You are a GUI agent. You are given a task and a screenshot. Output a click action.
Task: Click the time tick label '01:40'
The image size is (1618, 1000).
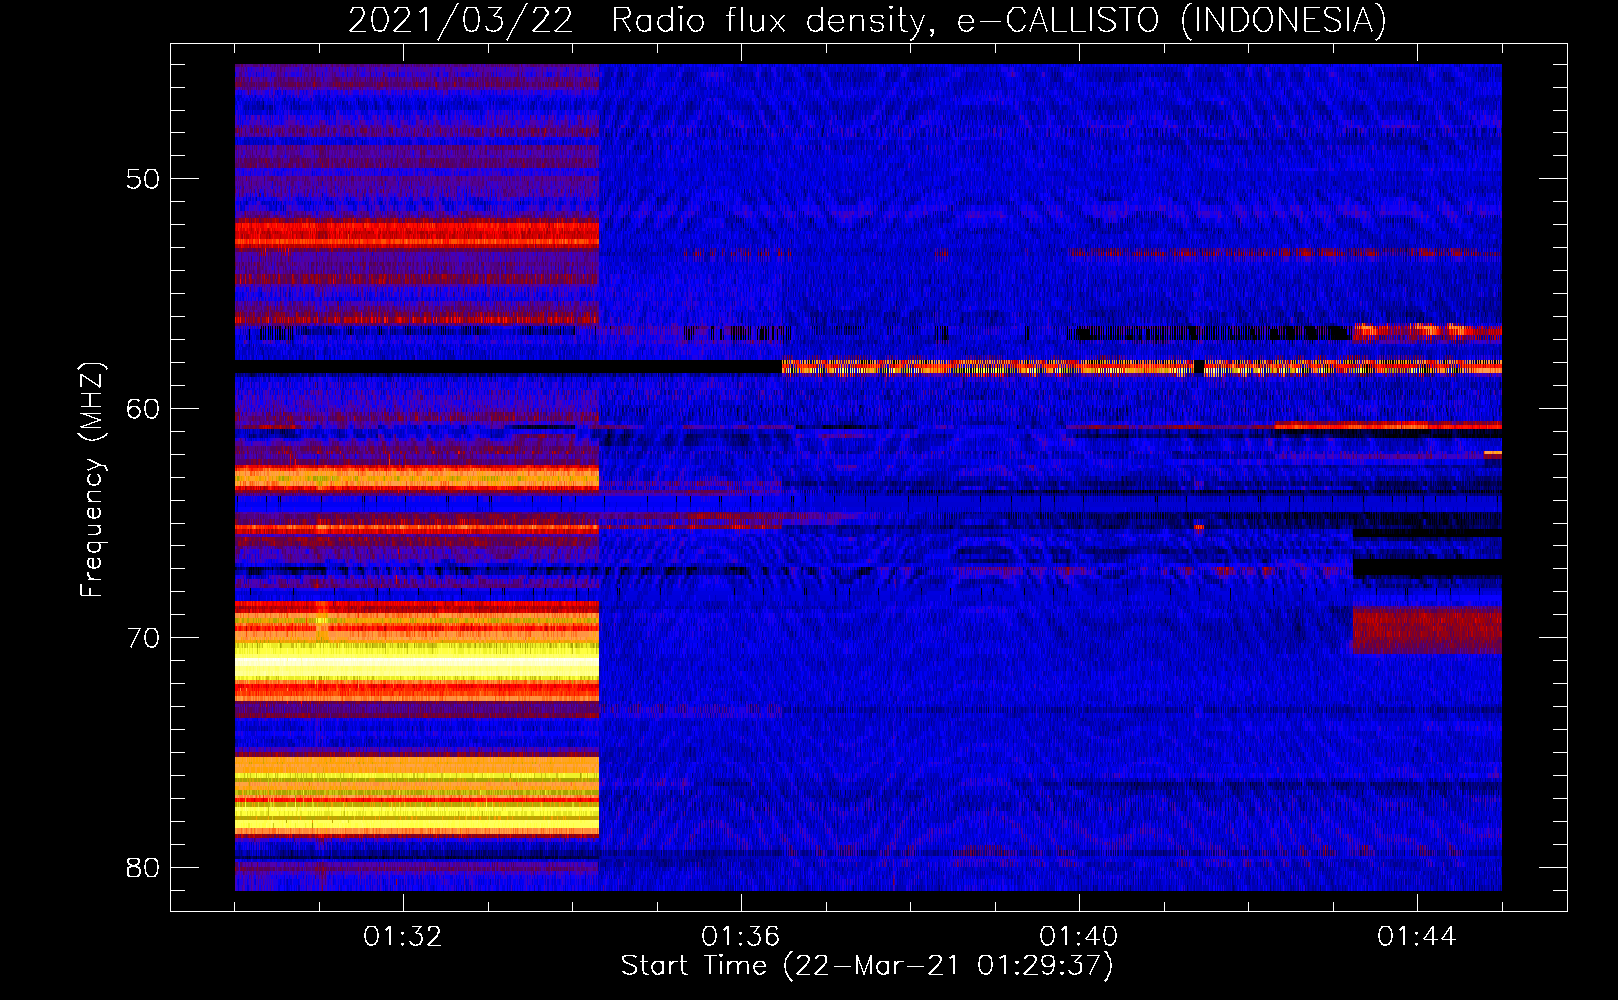[x=1079, y=937]
